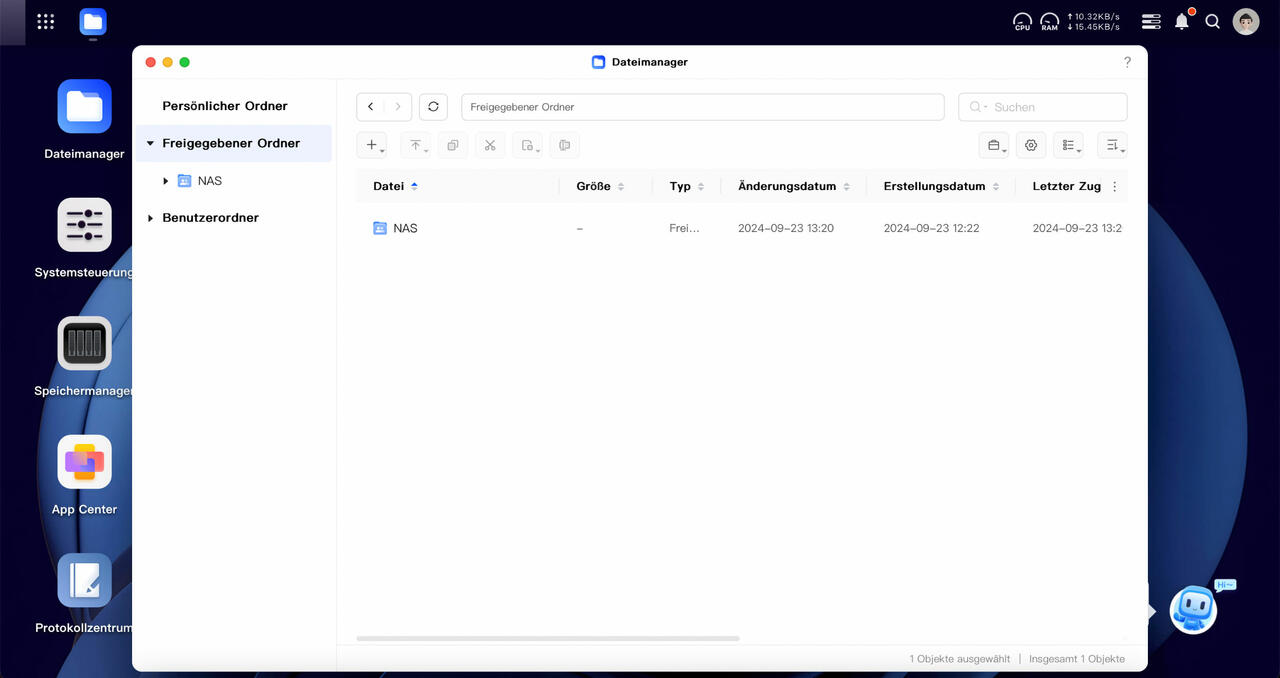1280x678 pixels.
Task: Click the horizontal scrollbar under the file list
Action: click(548, 638)
